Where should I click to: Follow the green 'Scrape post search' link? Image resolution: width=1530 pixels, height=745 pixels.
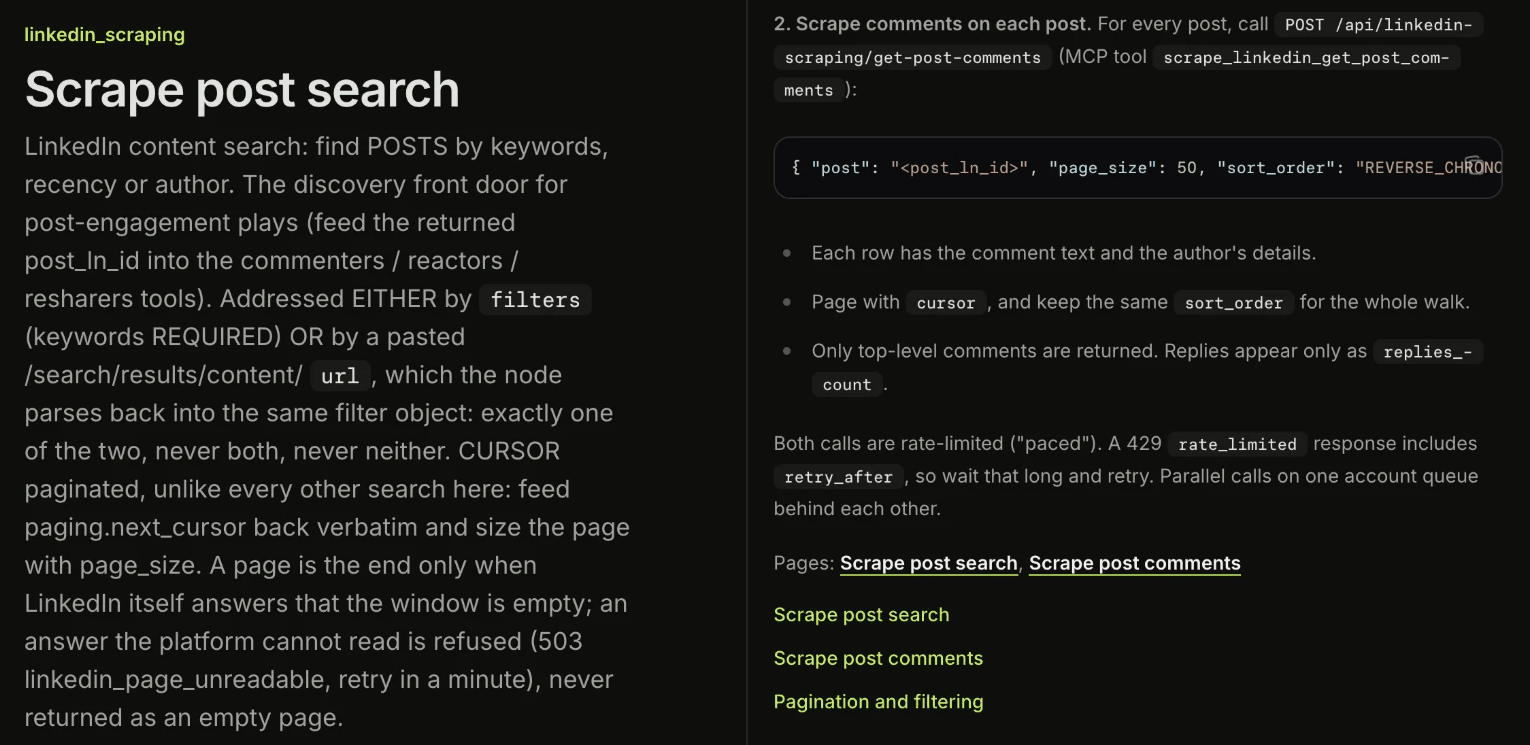click(861, 615)
